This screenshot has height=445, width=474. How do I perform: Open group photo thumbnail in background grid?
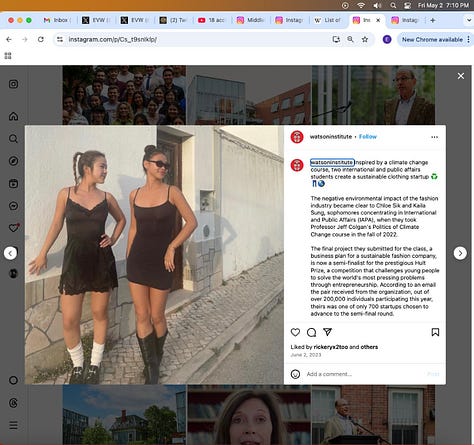point(124,95)
